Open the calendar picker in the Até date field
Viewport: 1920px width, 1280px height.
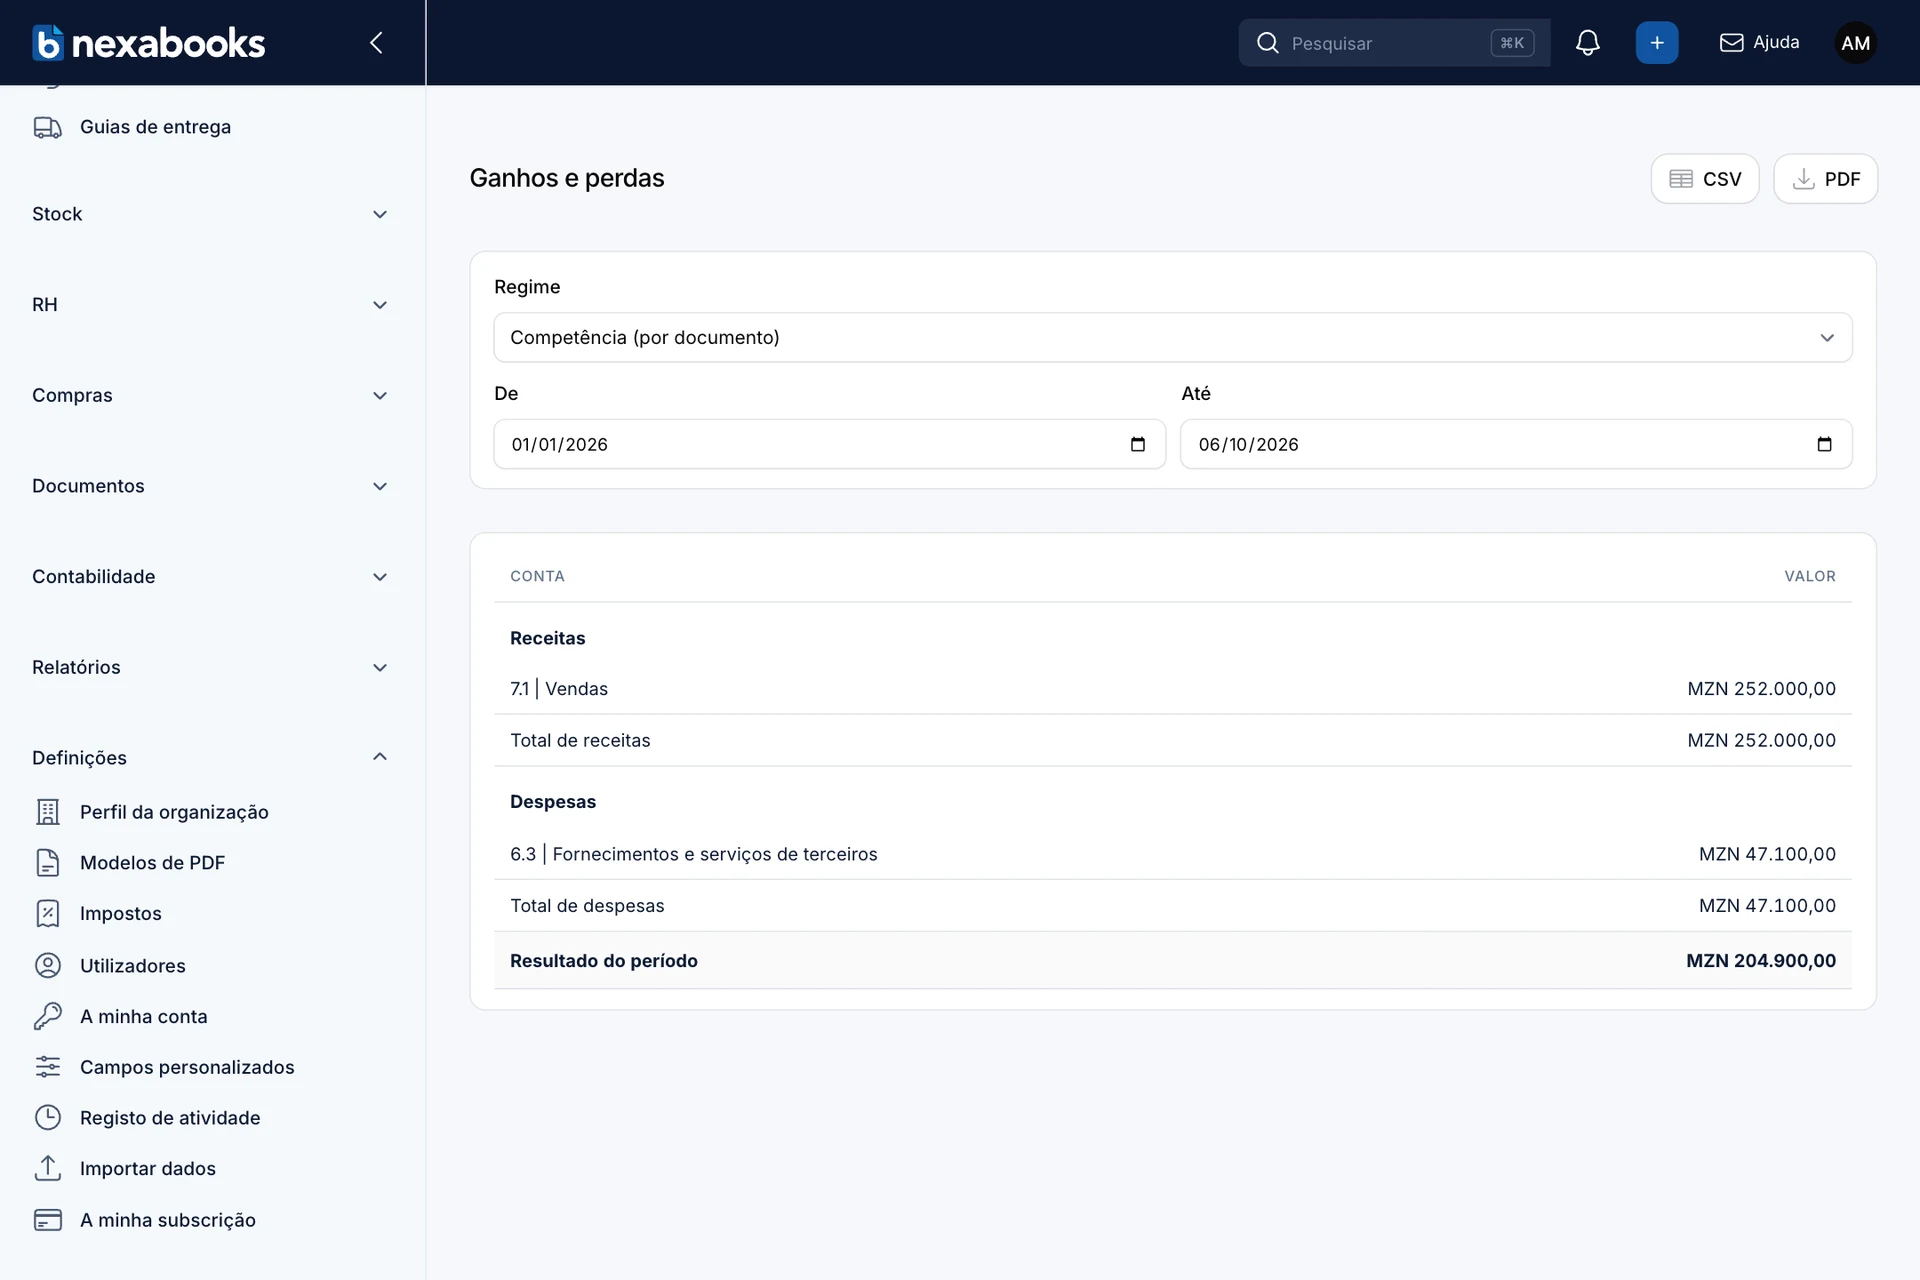1824,444
